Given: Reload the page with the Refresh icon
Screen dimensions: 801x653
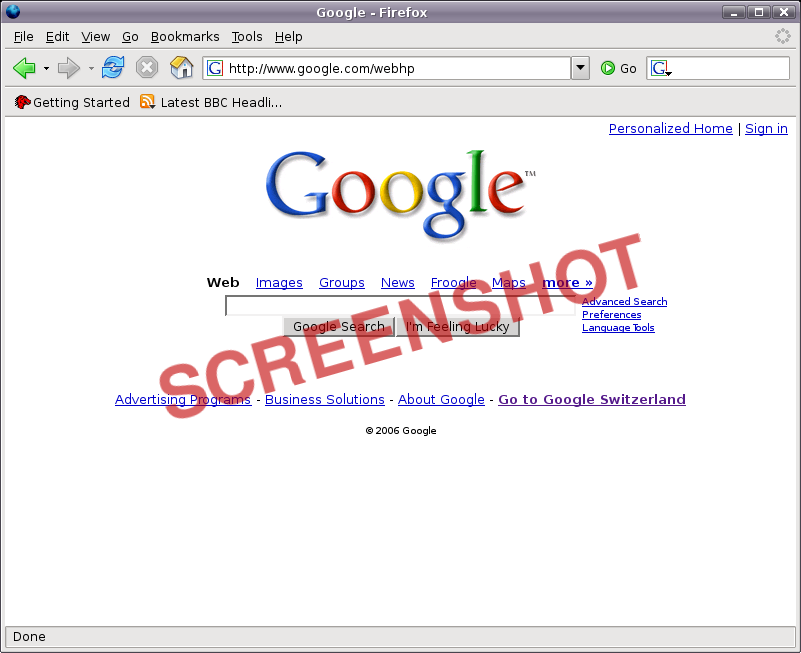Looking at the screenshot, I should coord(113,67).
